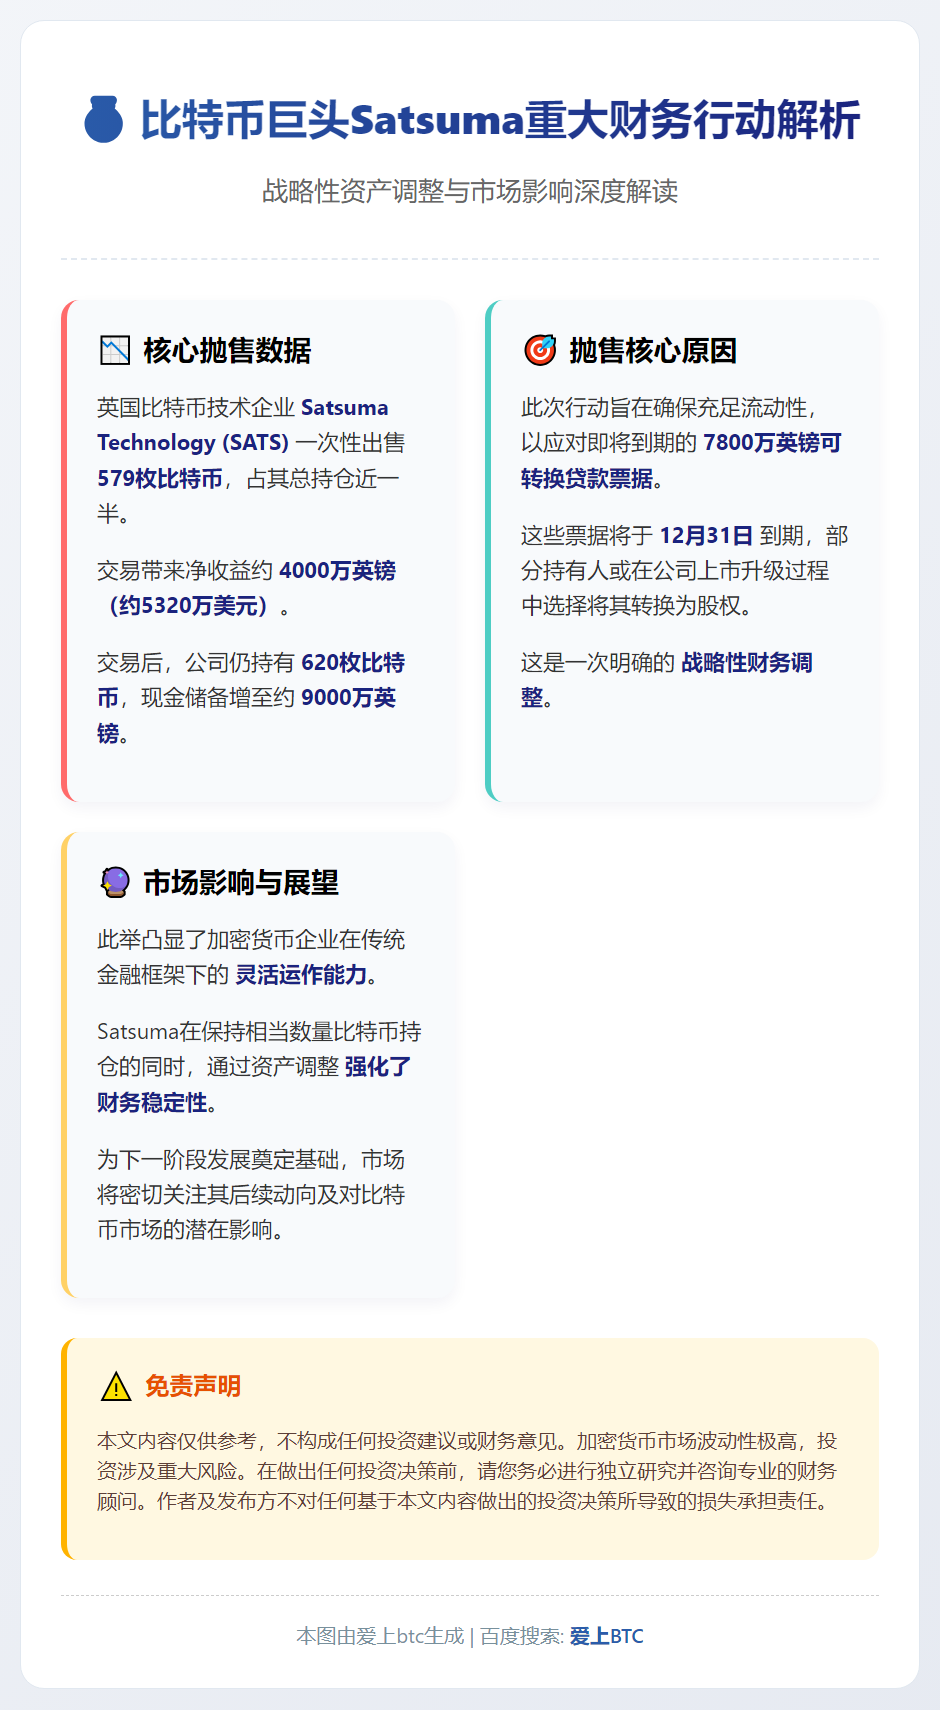Click the crystal ball icon beside 市场影响与展望
This screenshot has width=940, height=1710.
coord(116,882)
